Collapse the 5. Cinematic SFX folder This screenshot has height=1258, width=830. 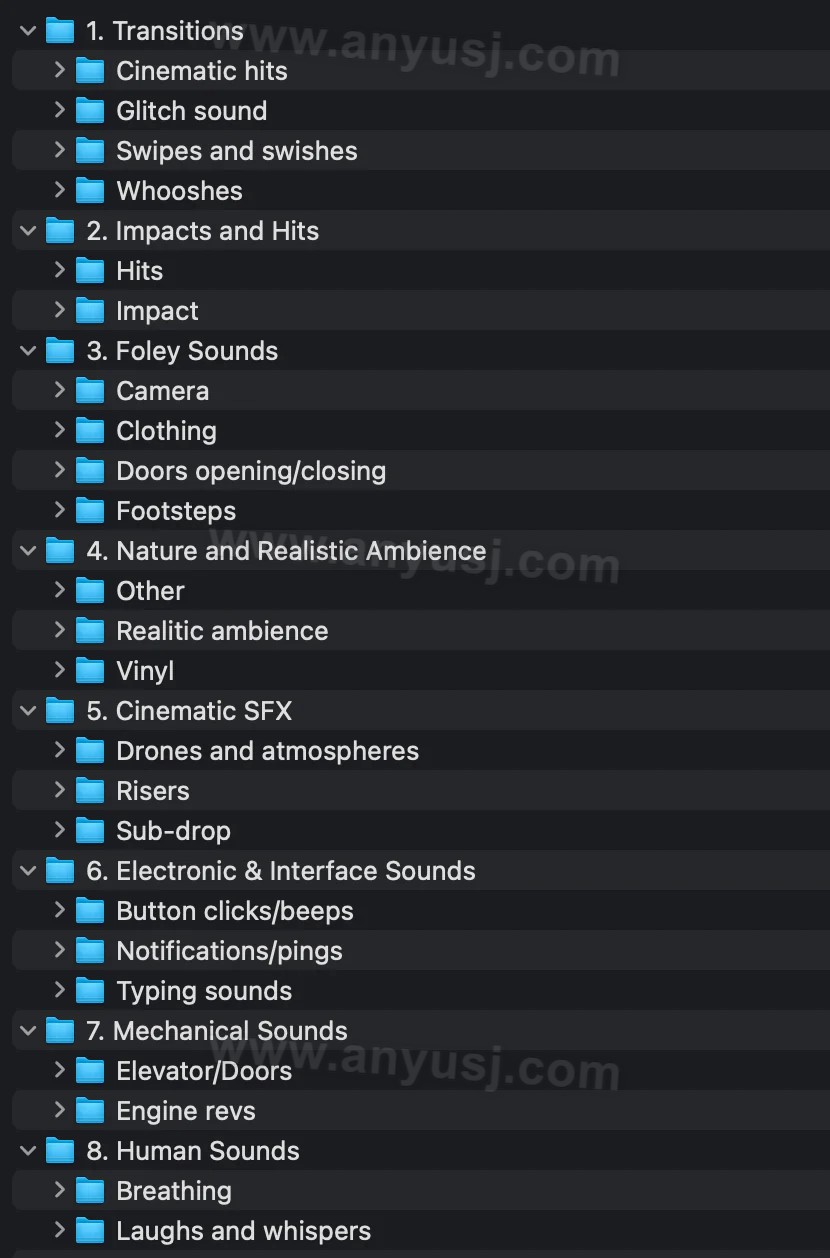pyautogui.click(x=28, y=711)
